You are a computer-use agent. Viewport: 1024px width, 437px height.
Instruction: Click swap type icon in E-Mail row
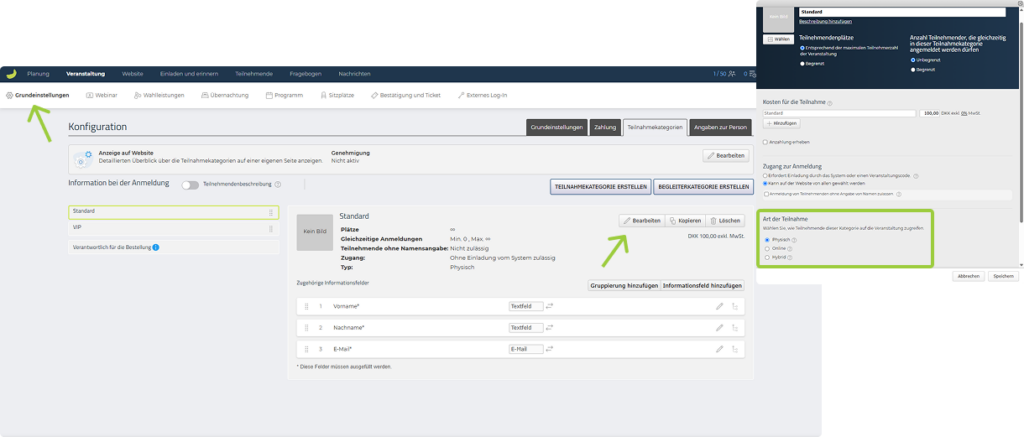click(550, 349)
